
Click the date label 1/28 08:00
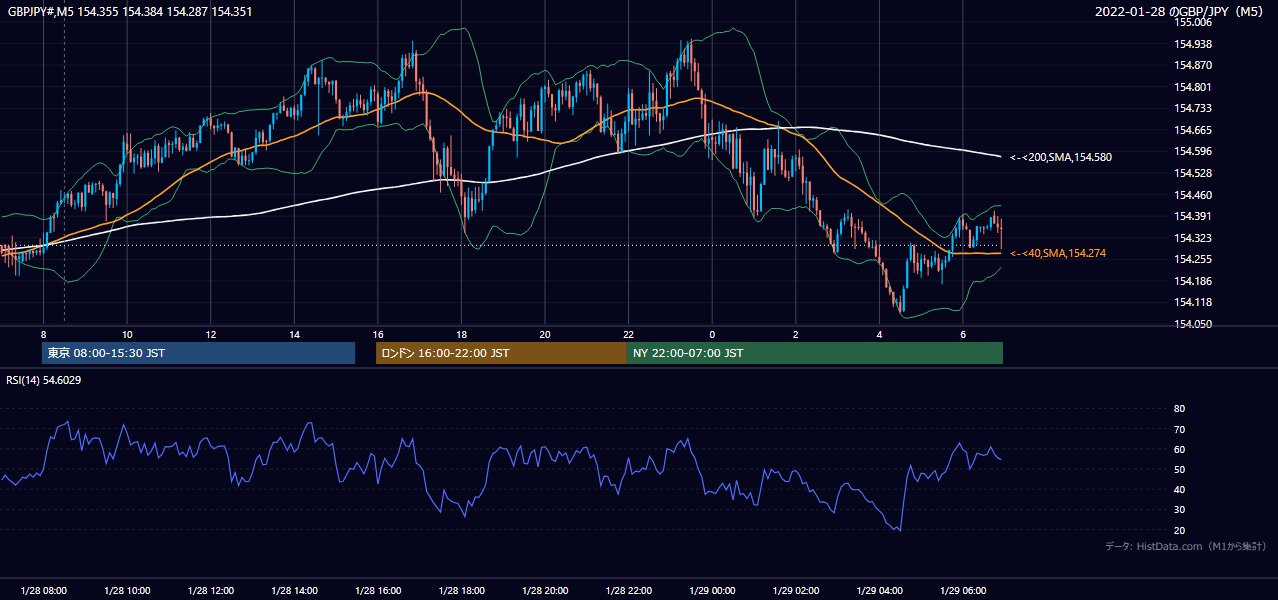(43, 591)
